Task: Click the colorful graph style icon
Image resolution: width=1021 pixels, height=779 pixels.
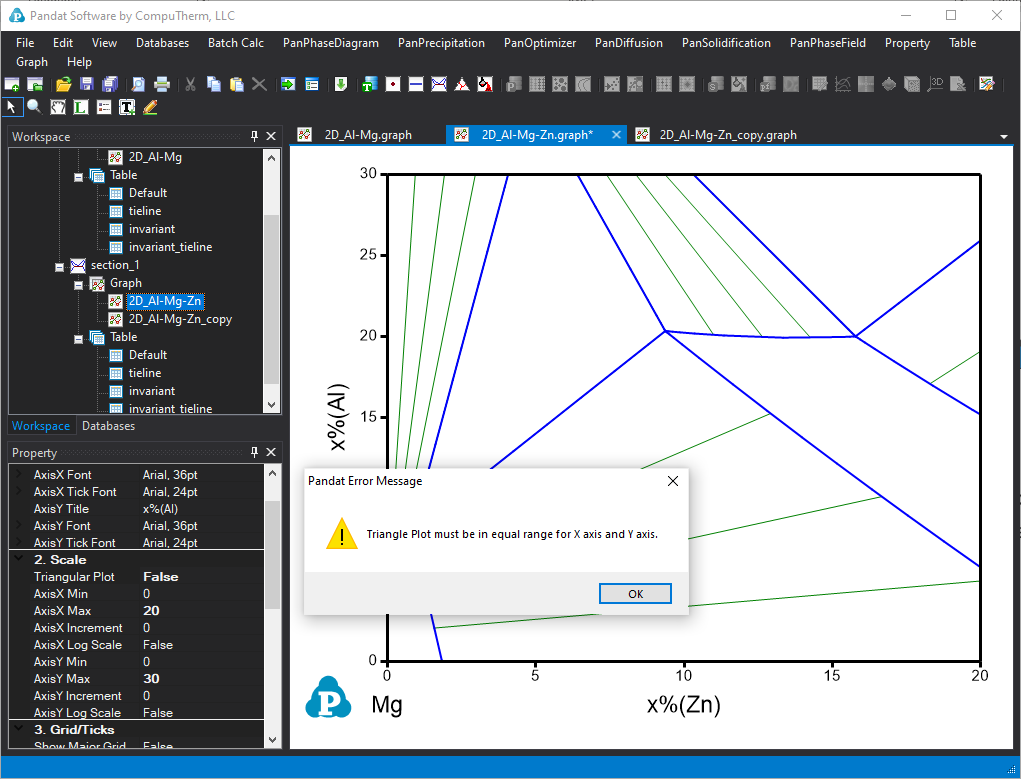Action: click(x=987, y=84)
